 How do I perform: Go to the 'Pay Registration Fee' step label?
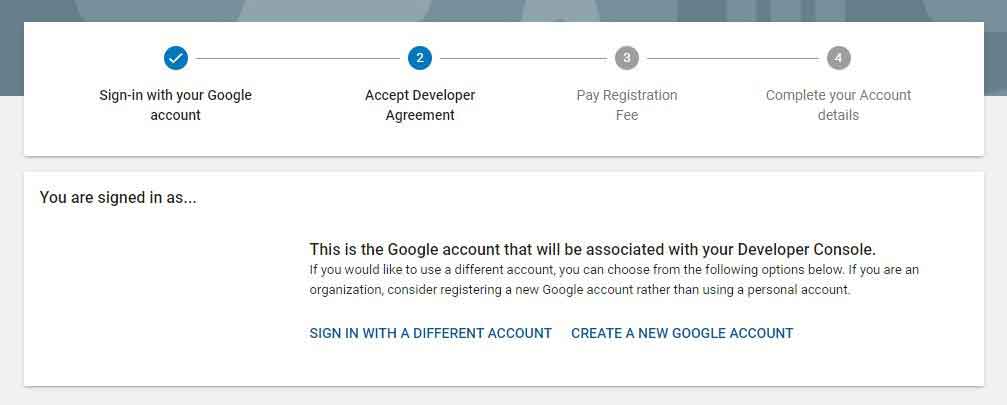627,105
